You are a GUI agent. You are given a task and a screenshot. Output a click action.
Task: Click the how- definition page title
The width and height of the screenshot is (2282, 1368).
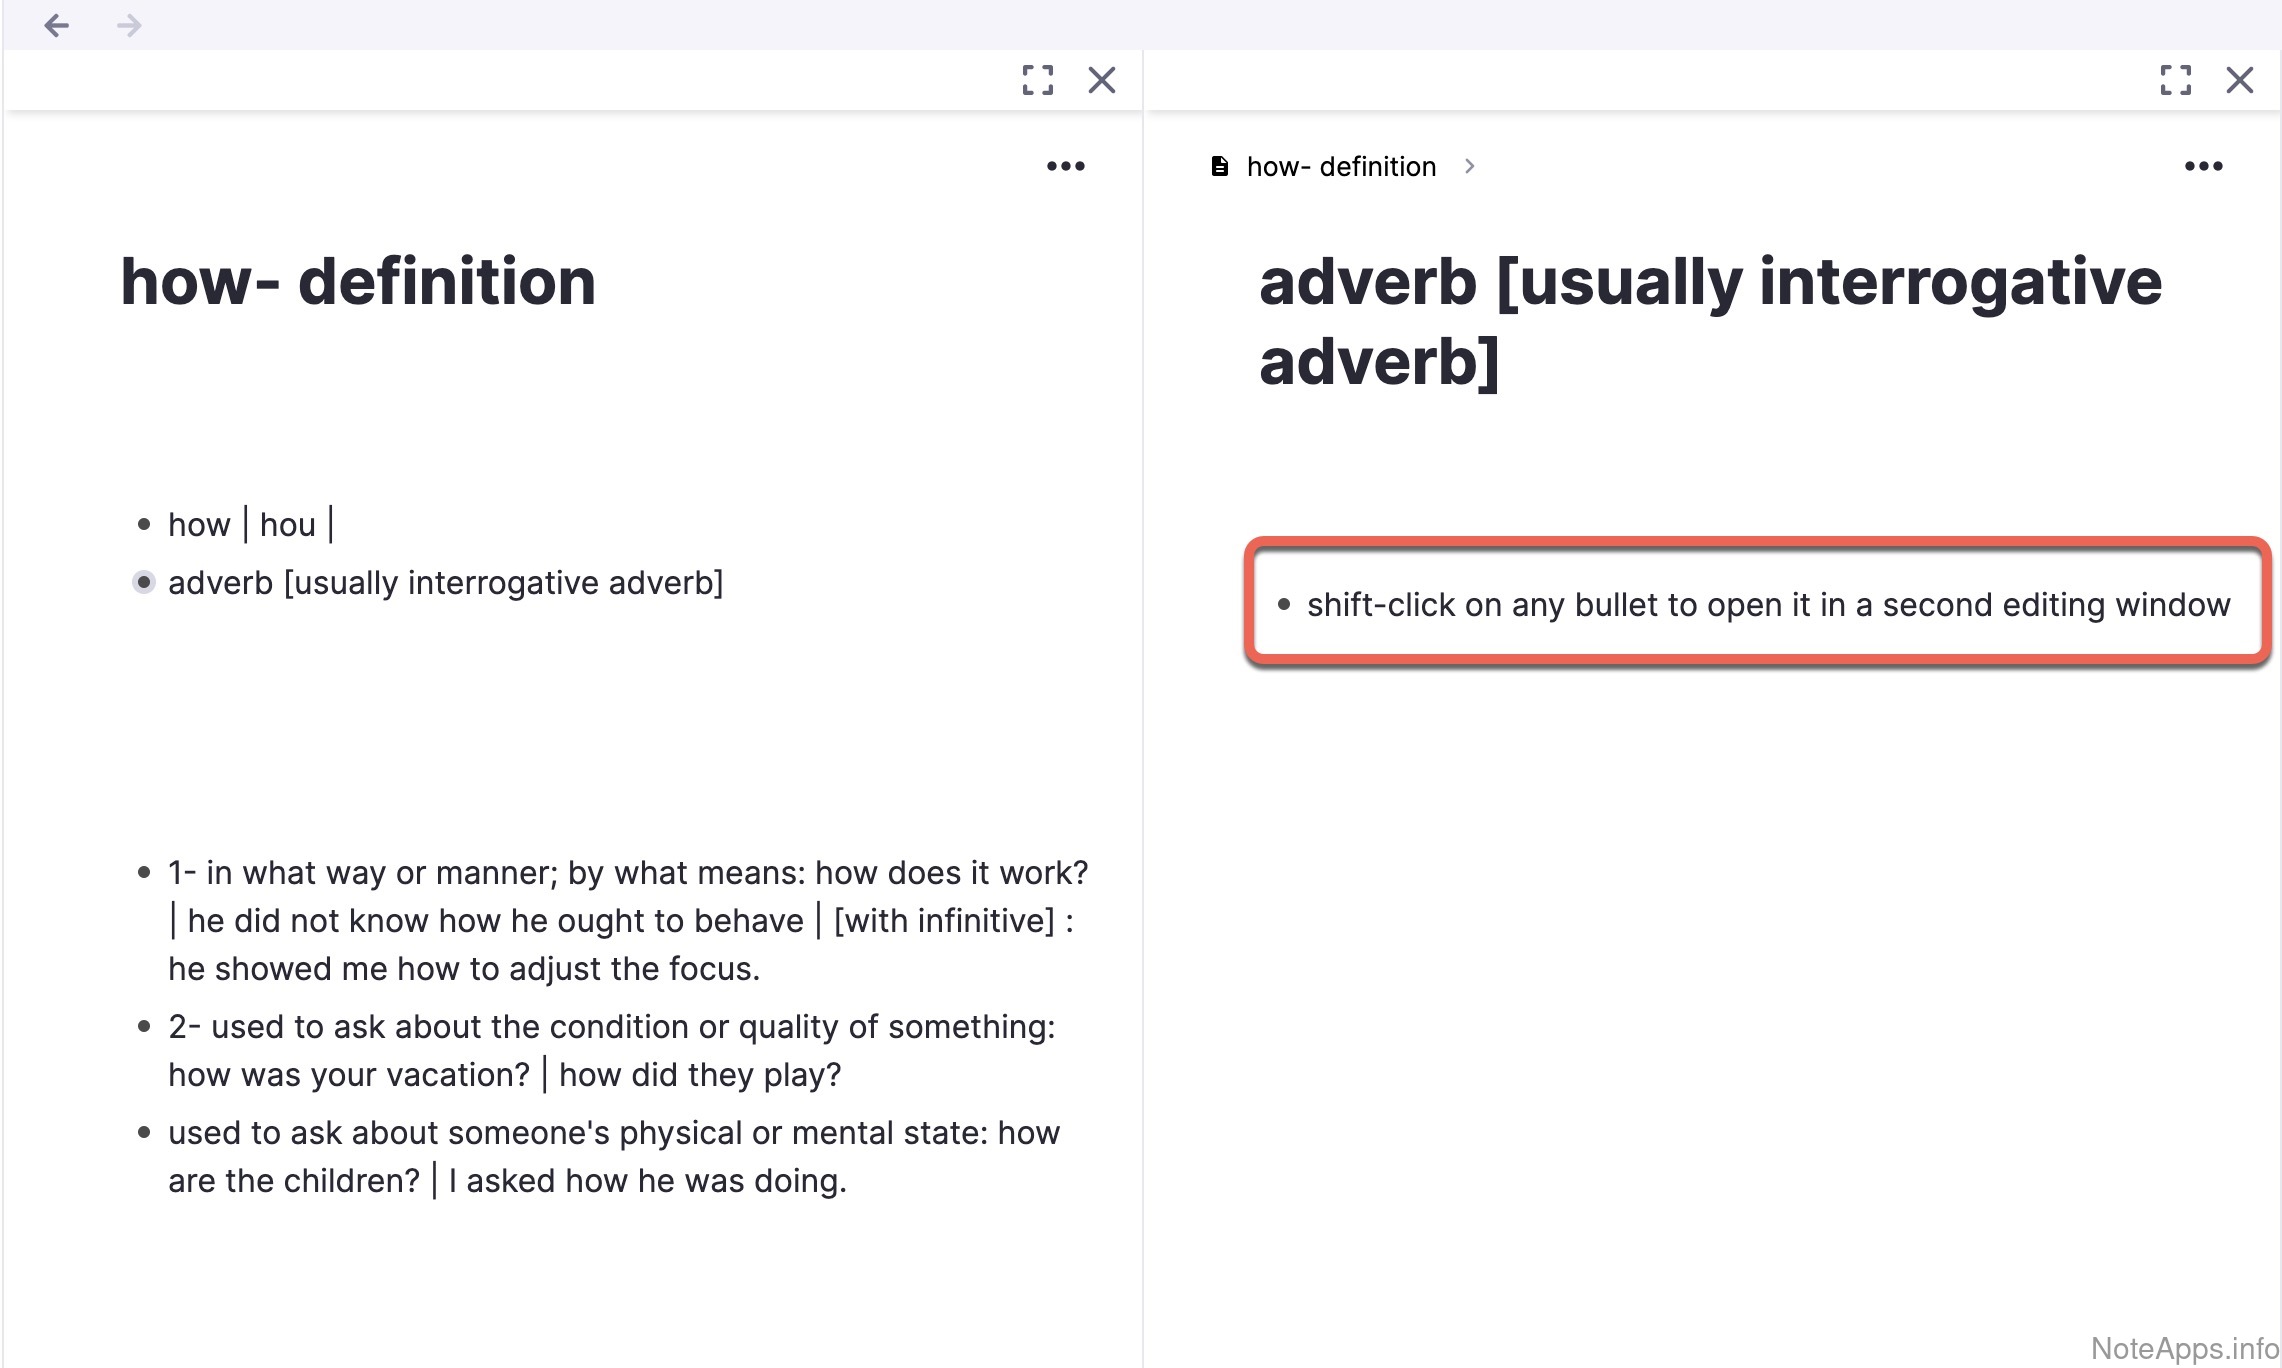358,281
